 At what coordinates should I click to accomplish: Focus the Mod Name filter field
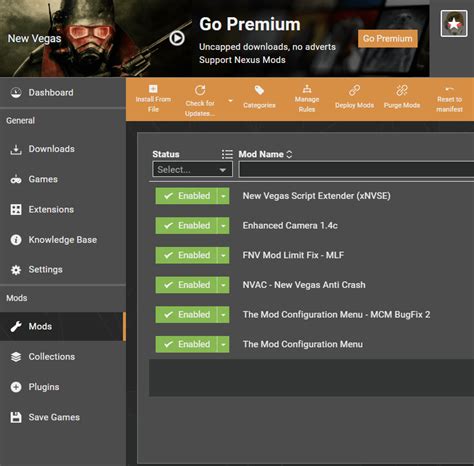coord(356,169)
